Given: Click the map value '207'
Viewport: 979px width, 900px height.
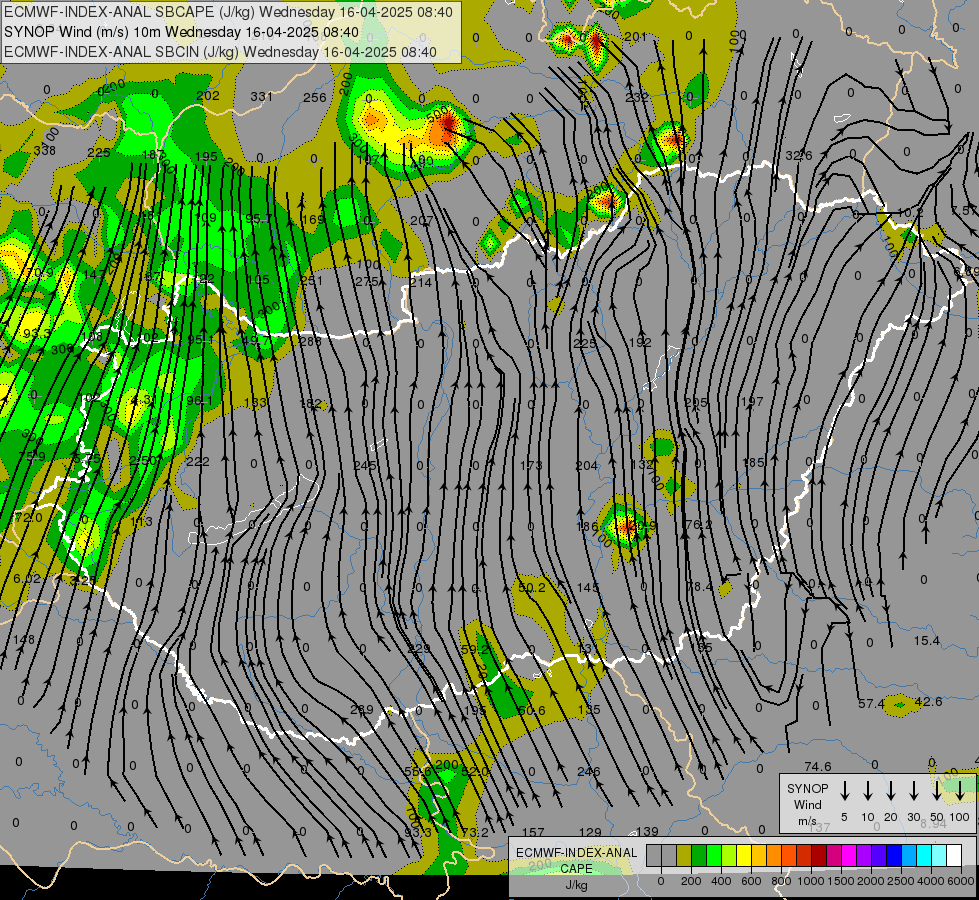Looking at the screenshot, I should tap(421, 220).
